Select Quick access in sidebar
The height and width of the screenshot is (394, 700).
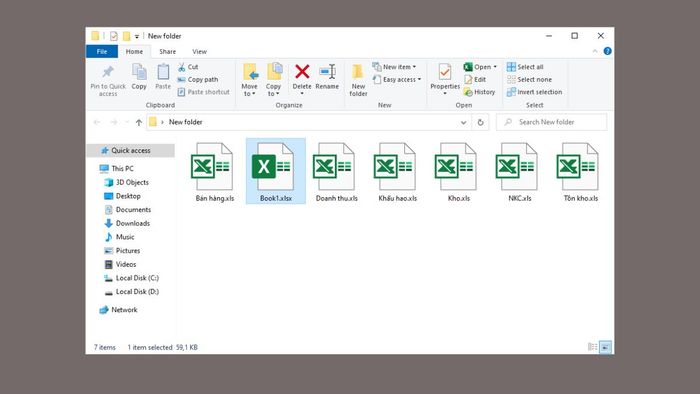[x=130, y=151]
